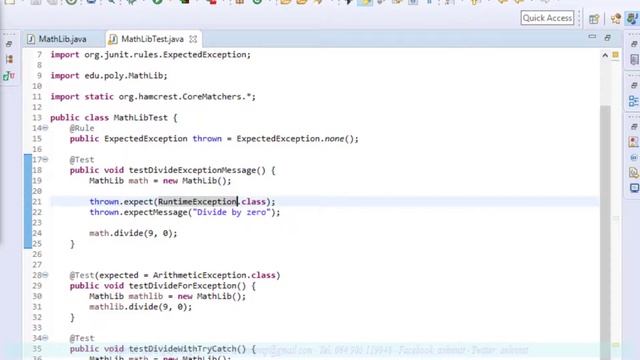Viewport: 640px width, 360px height.
Task: Open the Package Explorer icon in left sidebar
Action: tap(9, 59)
